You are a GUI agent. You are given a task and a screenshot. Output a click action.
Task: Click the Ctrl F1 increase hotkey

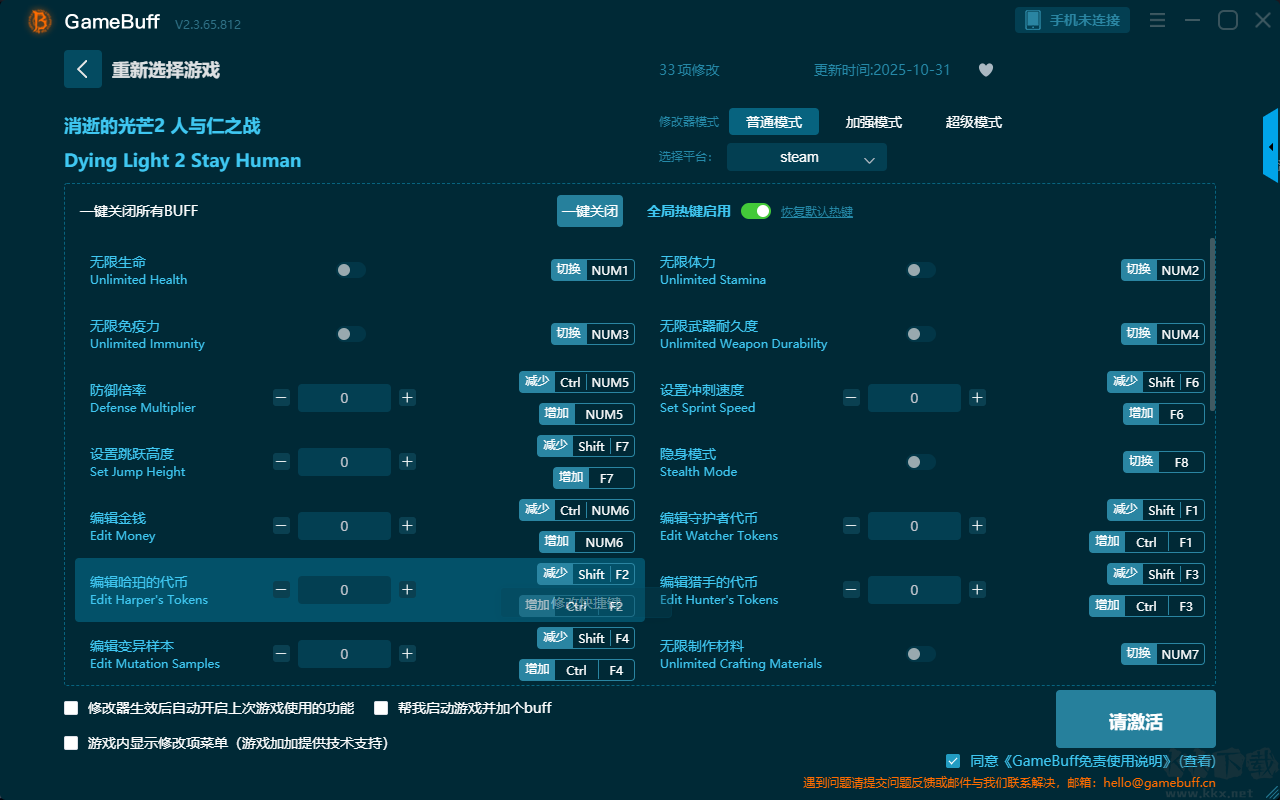[1147, 542]
